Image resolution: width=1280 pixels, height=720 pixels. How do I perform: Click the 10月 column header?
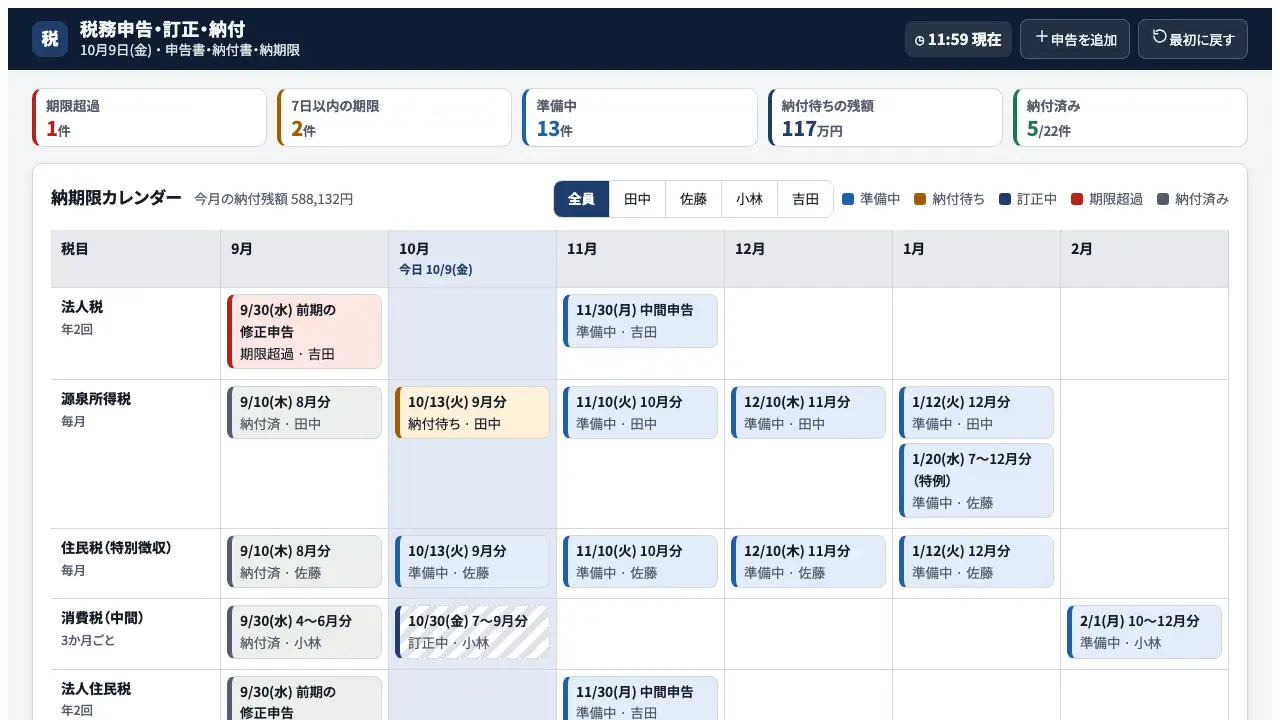(472, 259)
